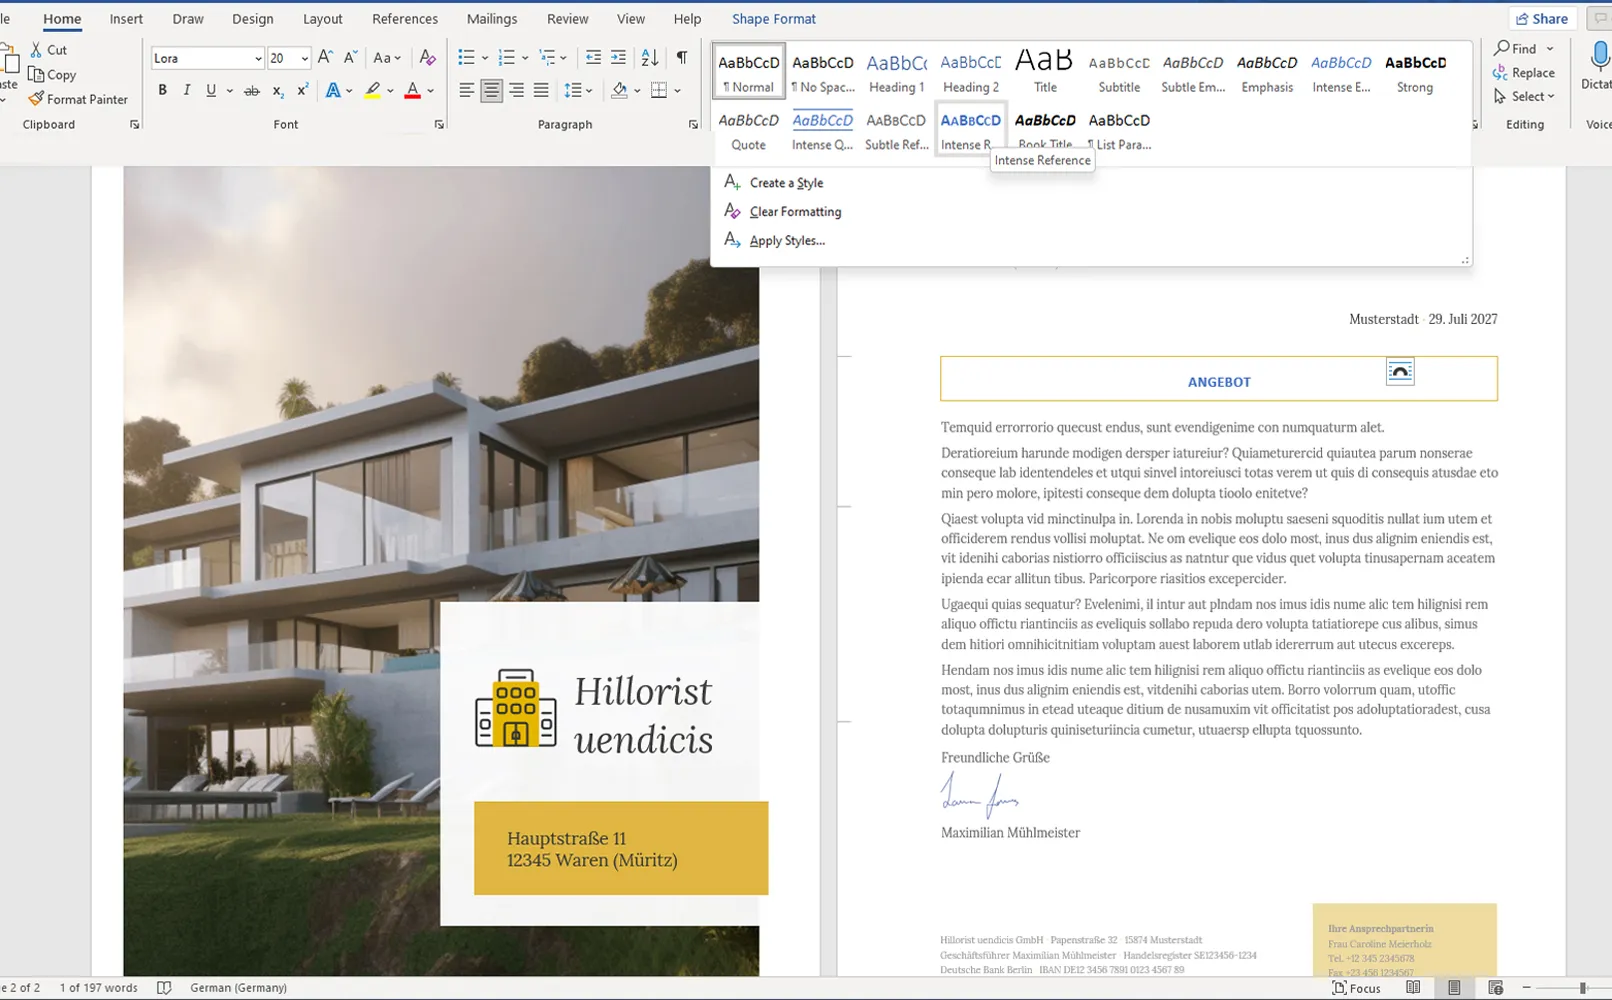The height and width of the screenshot is (1000, 1612).
Task: Apply red font color
Action: [412, 91]
